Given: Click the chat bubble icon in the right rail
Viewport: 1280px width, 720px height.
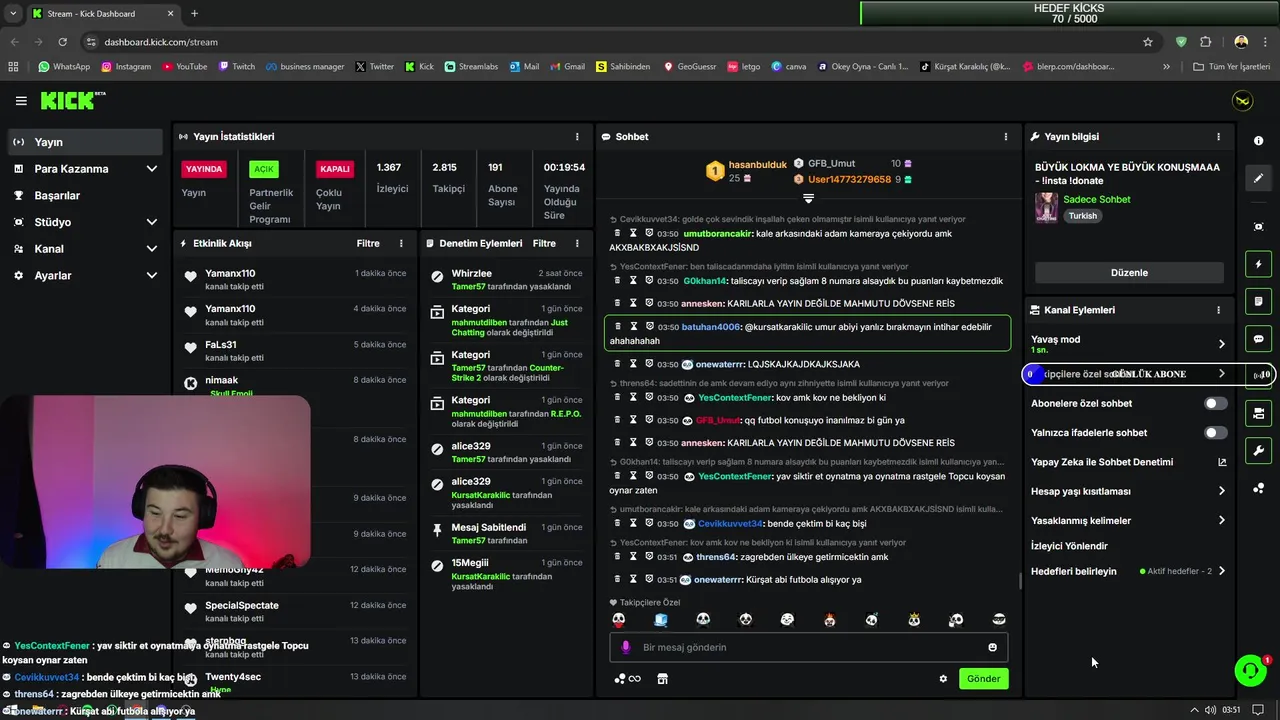Looking at the screenshot, I should coord(1258,338).
